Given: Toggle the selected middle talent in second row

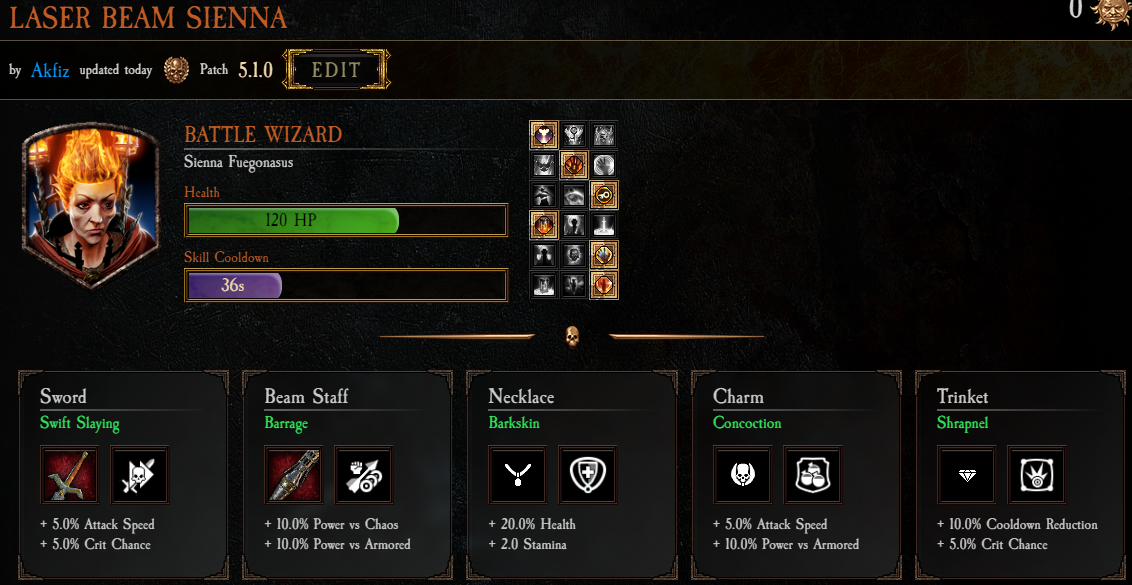Looking at the screenshot, I should [x=573, y=165].
